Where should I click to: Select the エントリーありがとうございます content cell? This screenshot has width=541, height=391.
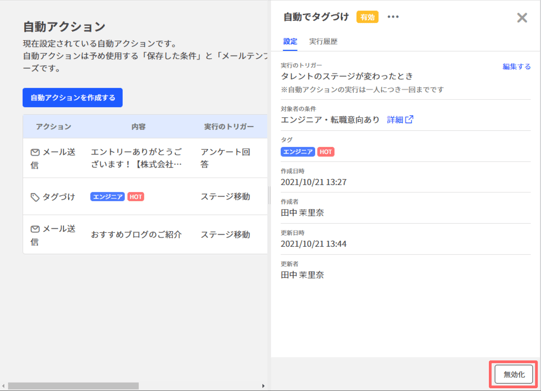(136, 158)
